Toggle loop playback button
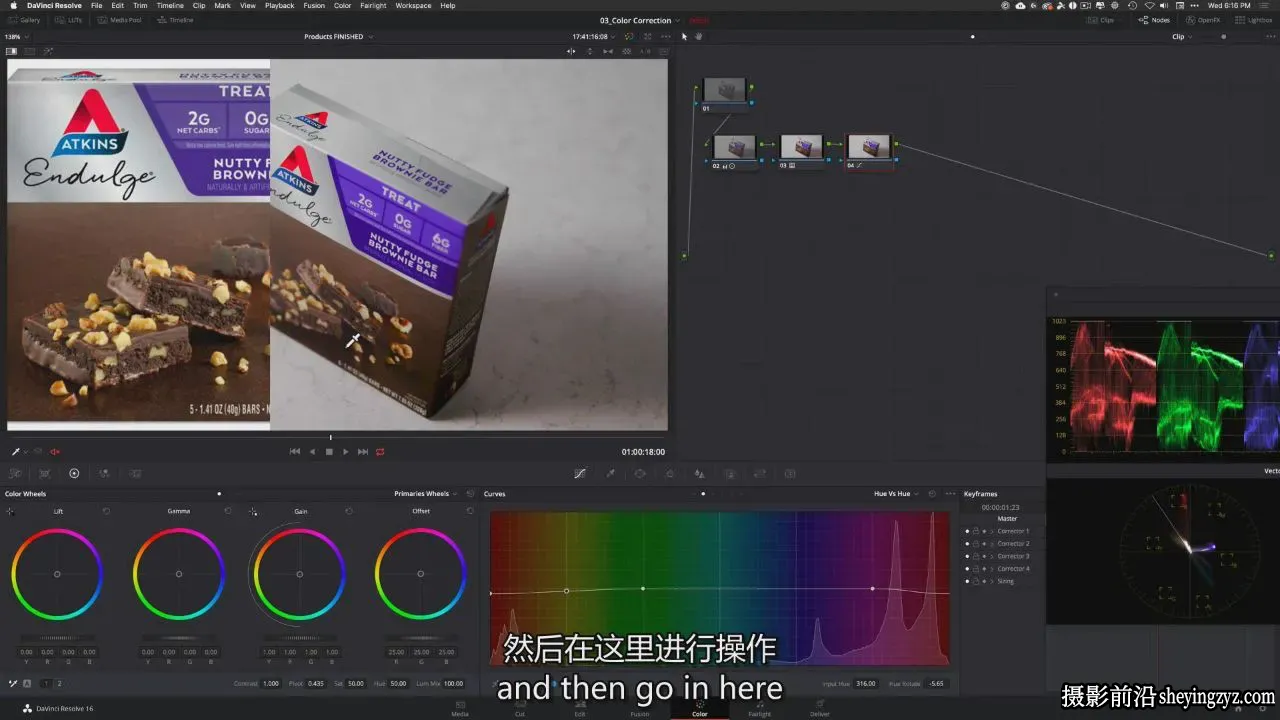1280x720 pixels. tap(380, 452)
